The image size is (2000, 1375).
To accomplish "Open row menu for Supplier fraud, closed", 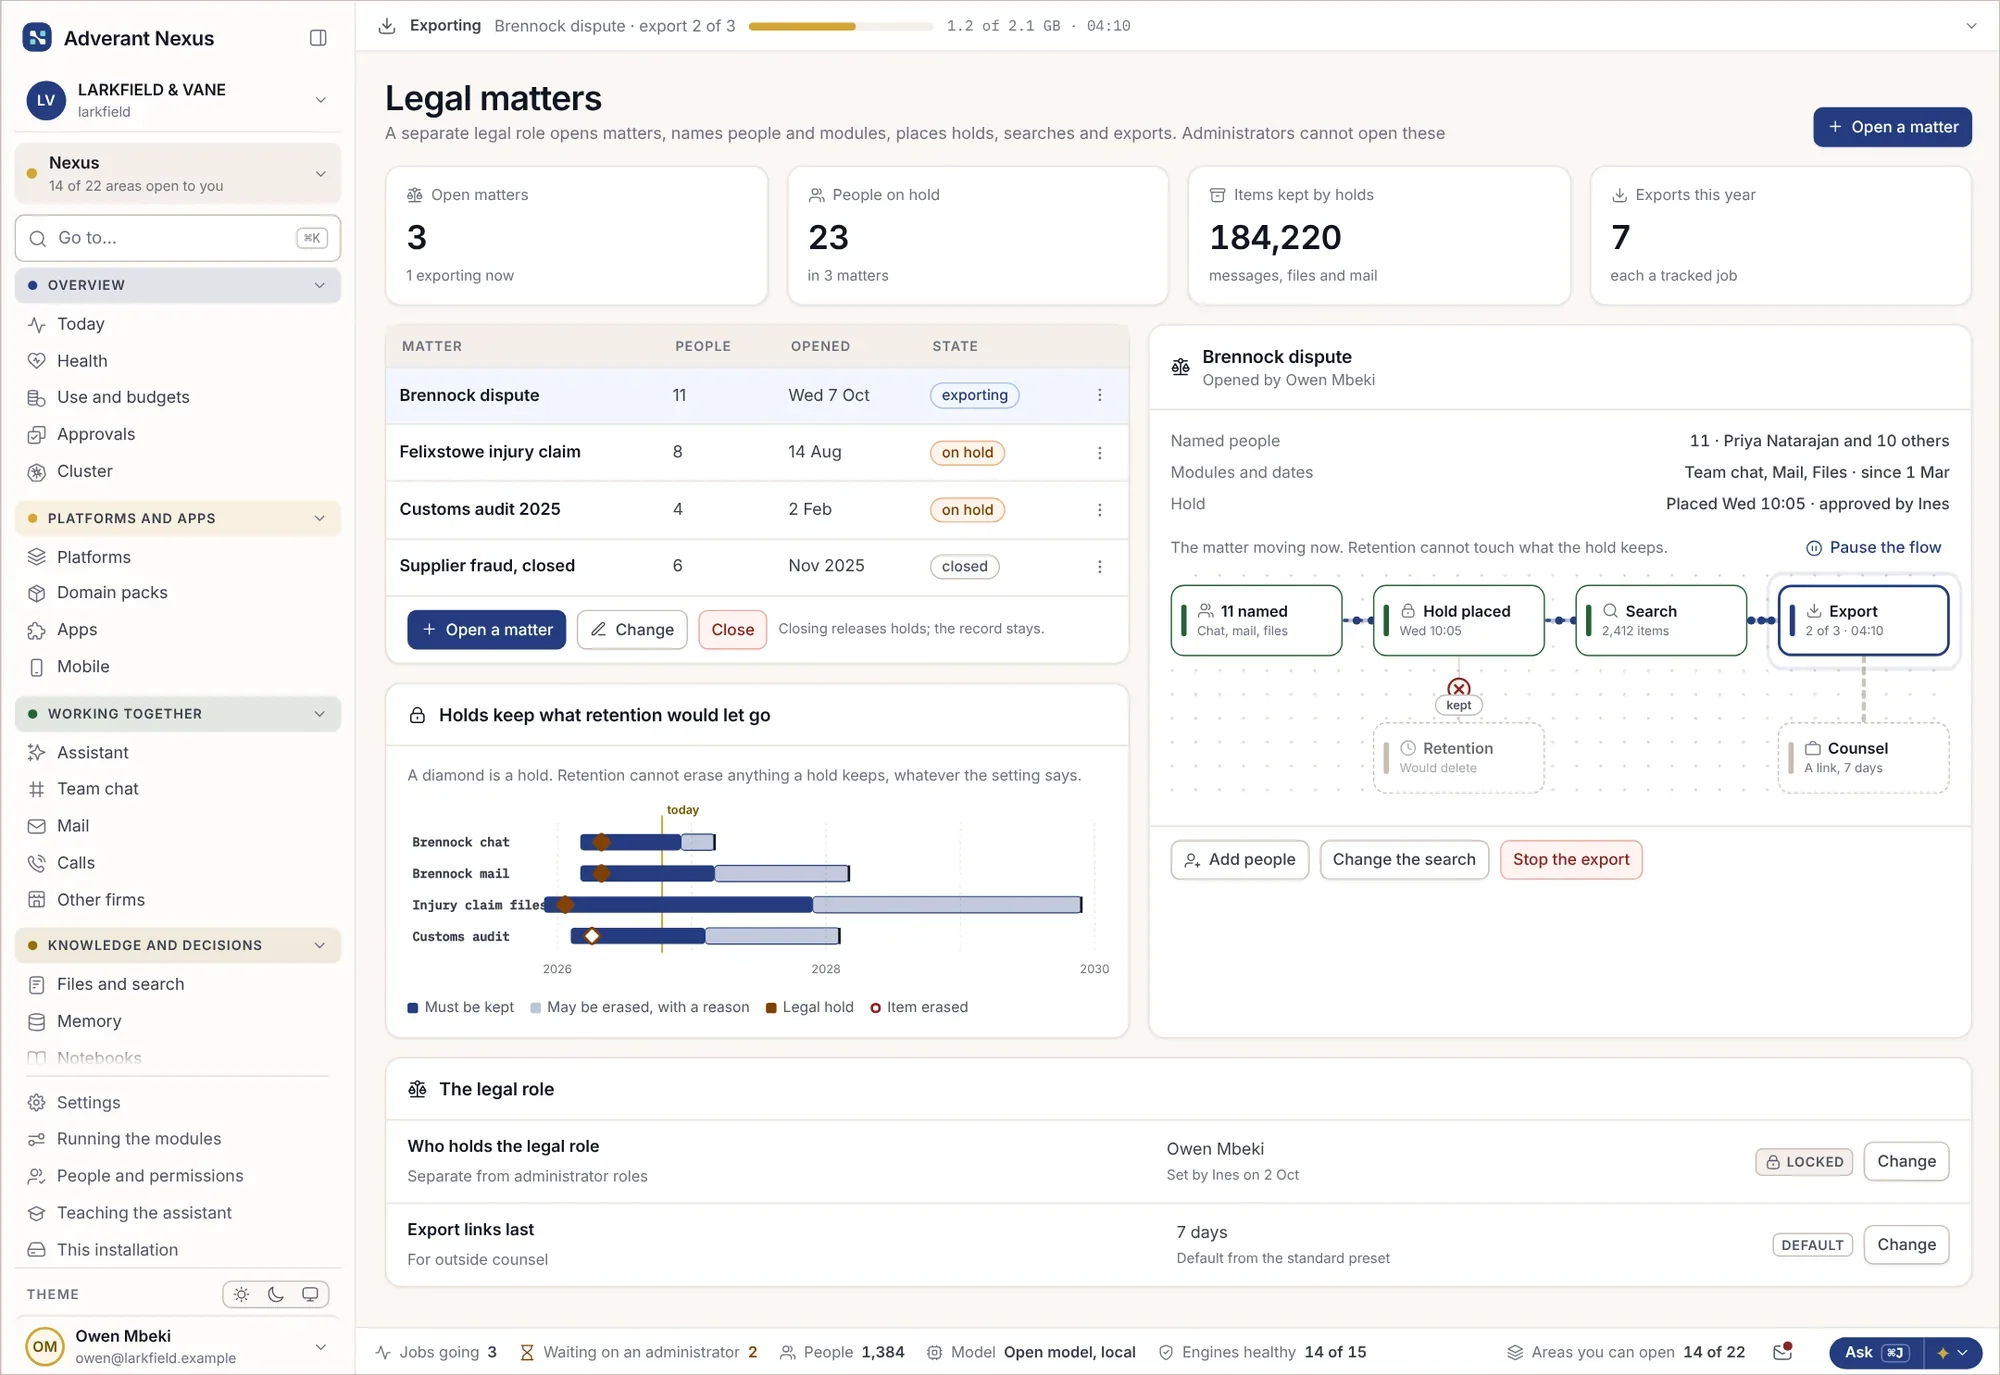I will coord(1099,566).
